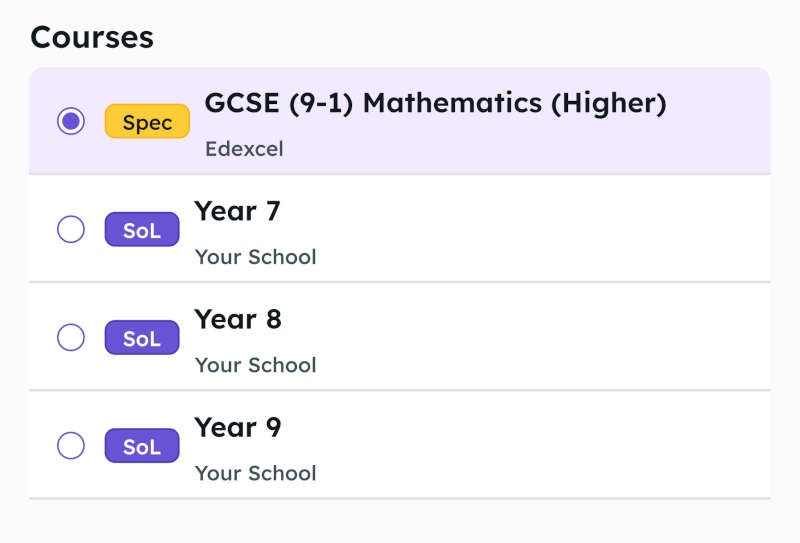Choose the Year 7 radio button
800x543 pixels.
71,230
